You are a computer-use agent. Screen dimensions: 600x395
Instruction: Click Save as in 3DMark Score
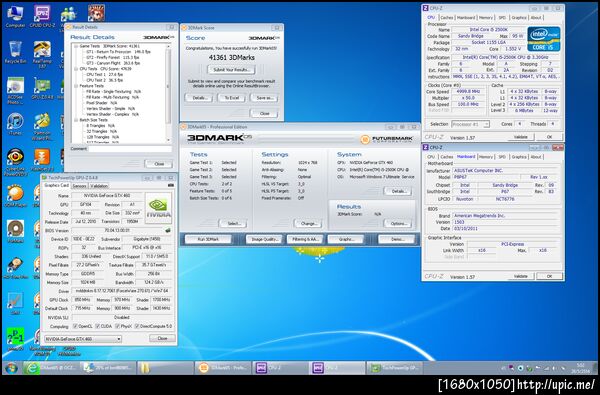point(264,98)
